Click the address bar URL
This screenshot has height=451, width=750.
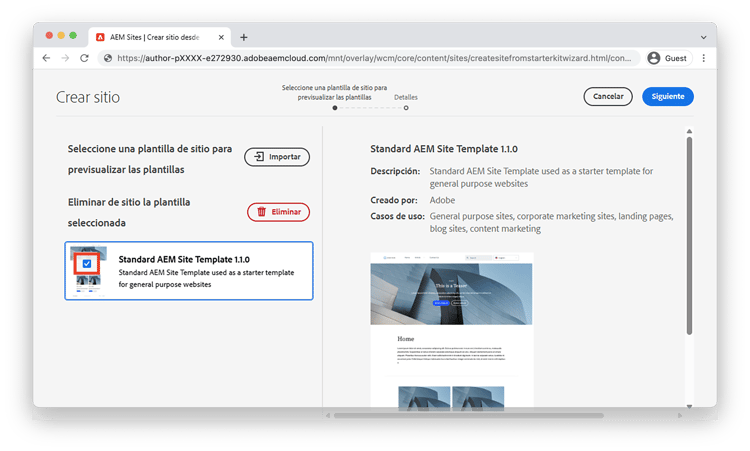point(374,58)
